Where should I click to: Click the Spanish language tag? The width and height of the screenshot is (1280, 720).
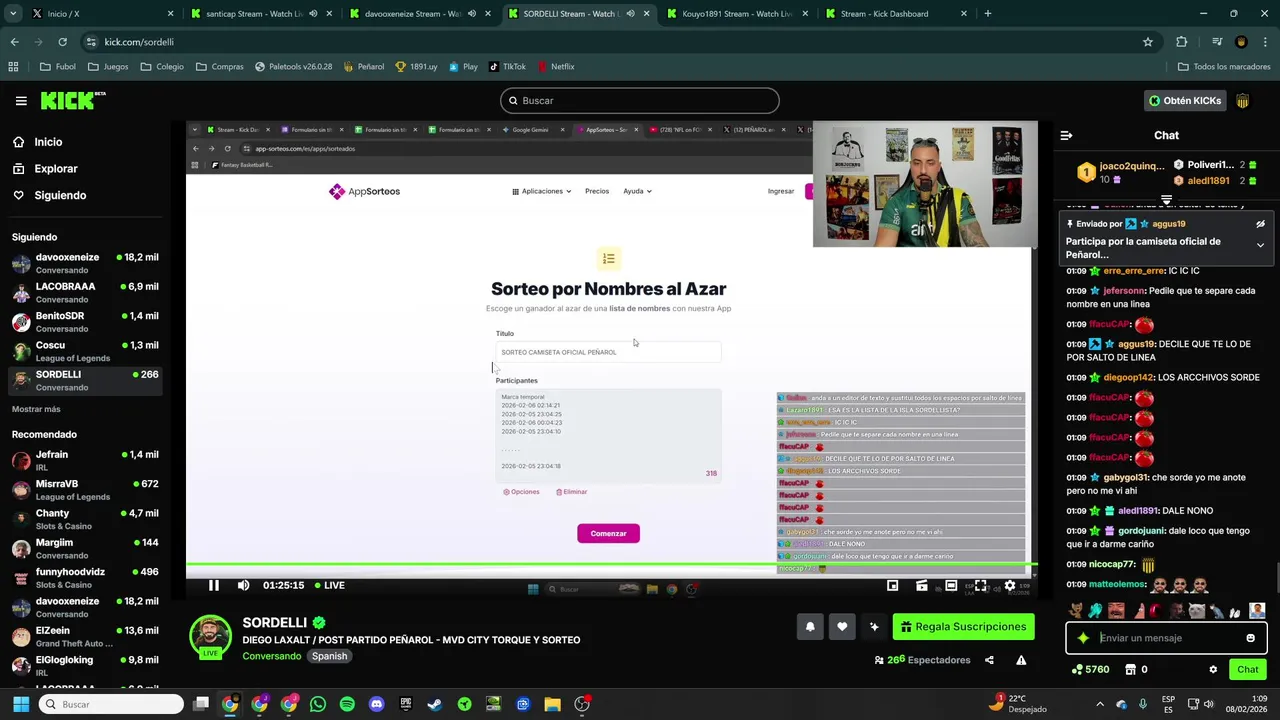click(x=329, y=656)
